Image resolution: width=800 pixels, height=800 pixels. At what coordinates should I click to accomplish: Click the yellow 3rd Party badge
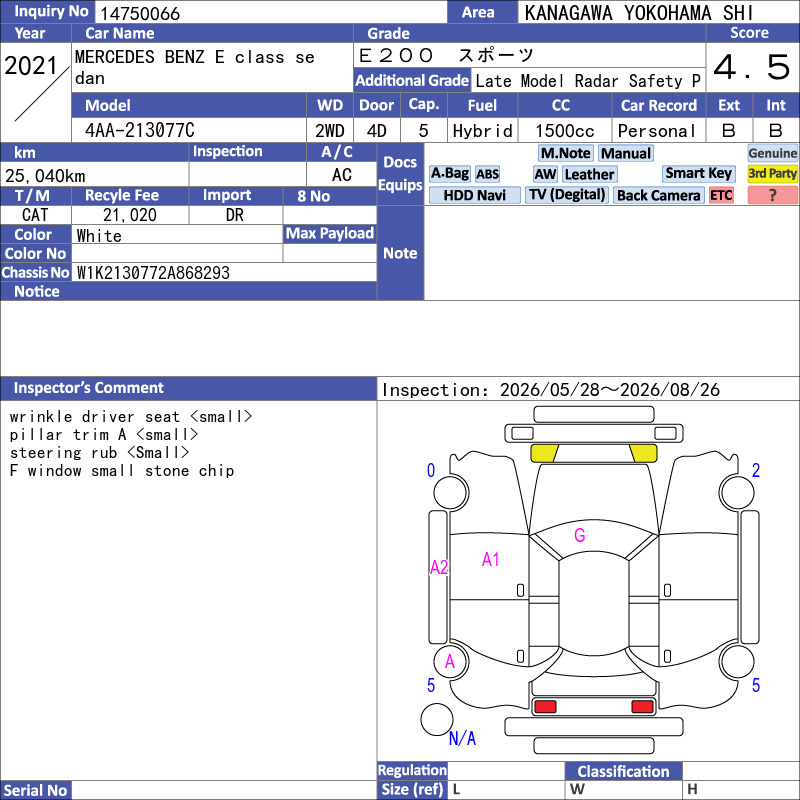(x=772, y=174)
